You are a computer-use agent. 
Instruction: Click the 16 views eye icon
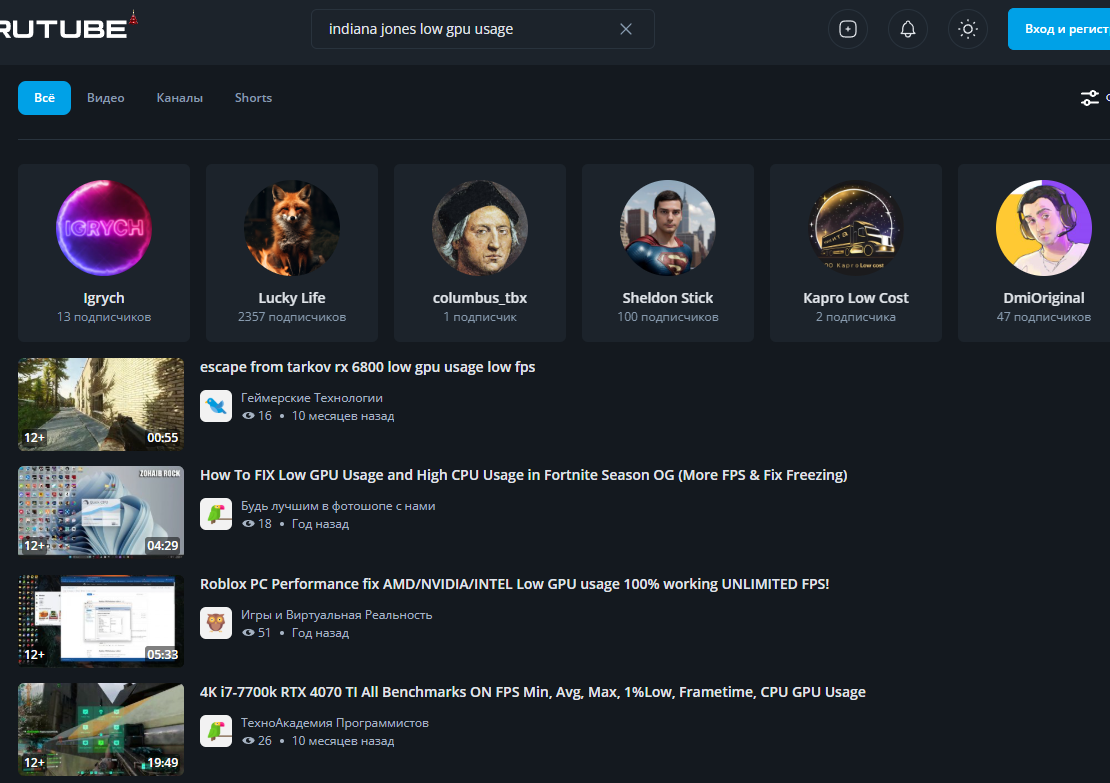coord(248,416)
